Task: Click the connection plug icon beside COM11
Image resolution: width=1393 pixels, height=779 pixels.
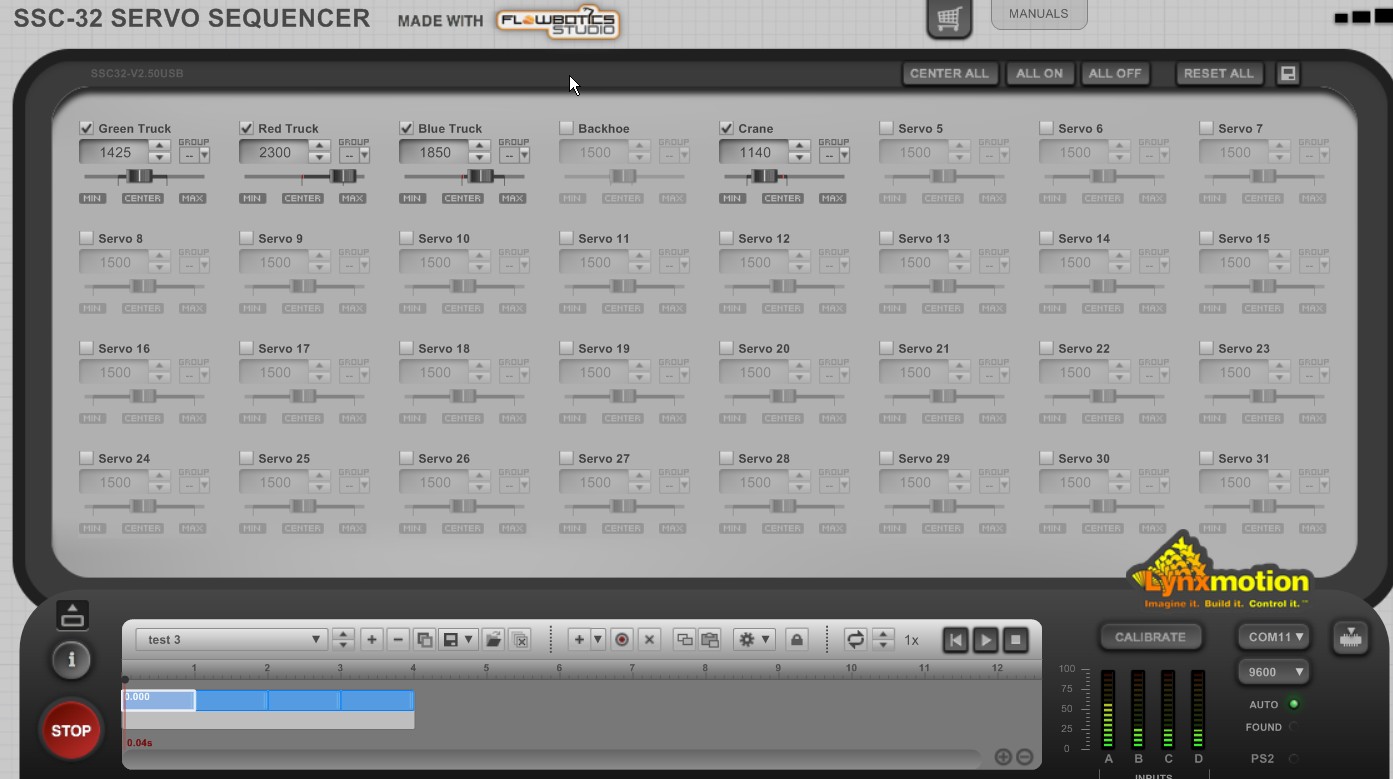Action: coord(1351,637)
